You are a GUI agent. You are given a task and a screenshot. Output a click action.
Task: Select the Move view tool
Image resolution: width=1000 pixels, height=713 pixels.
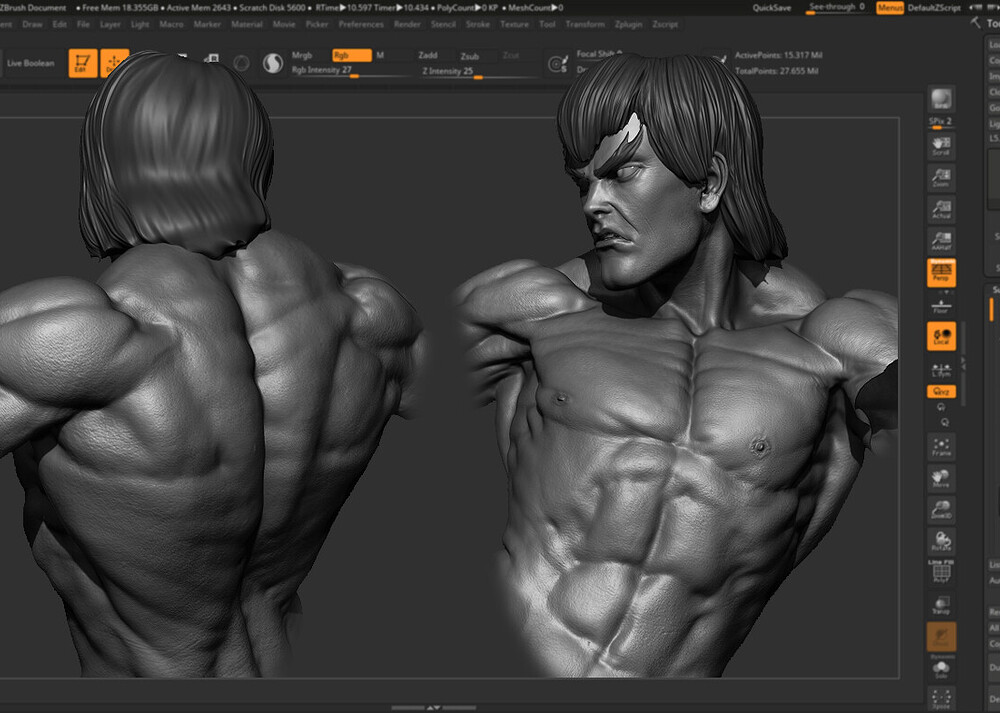[x=941, y=478]
